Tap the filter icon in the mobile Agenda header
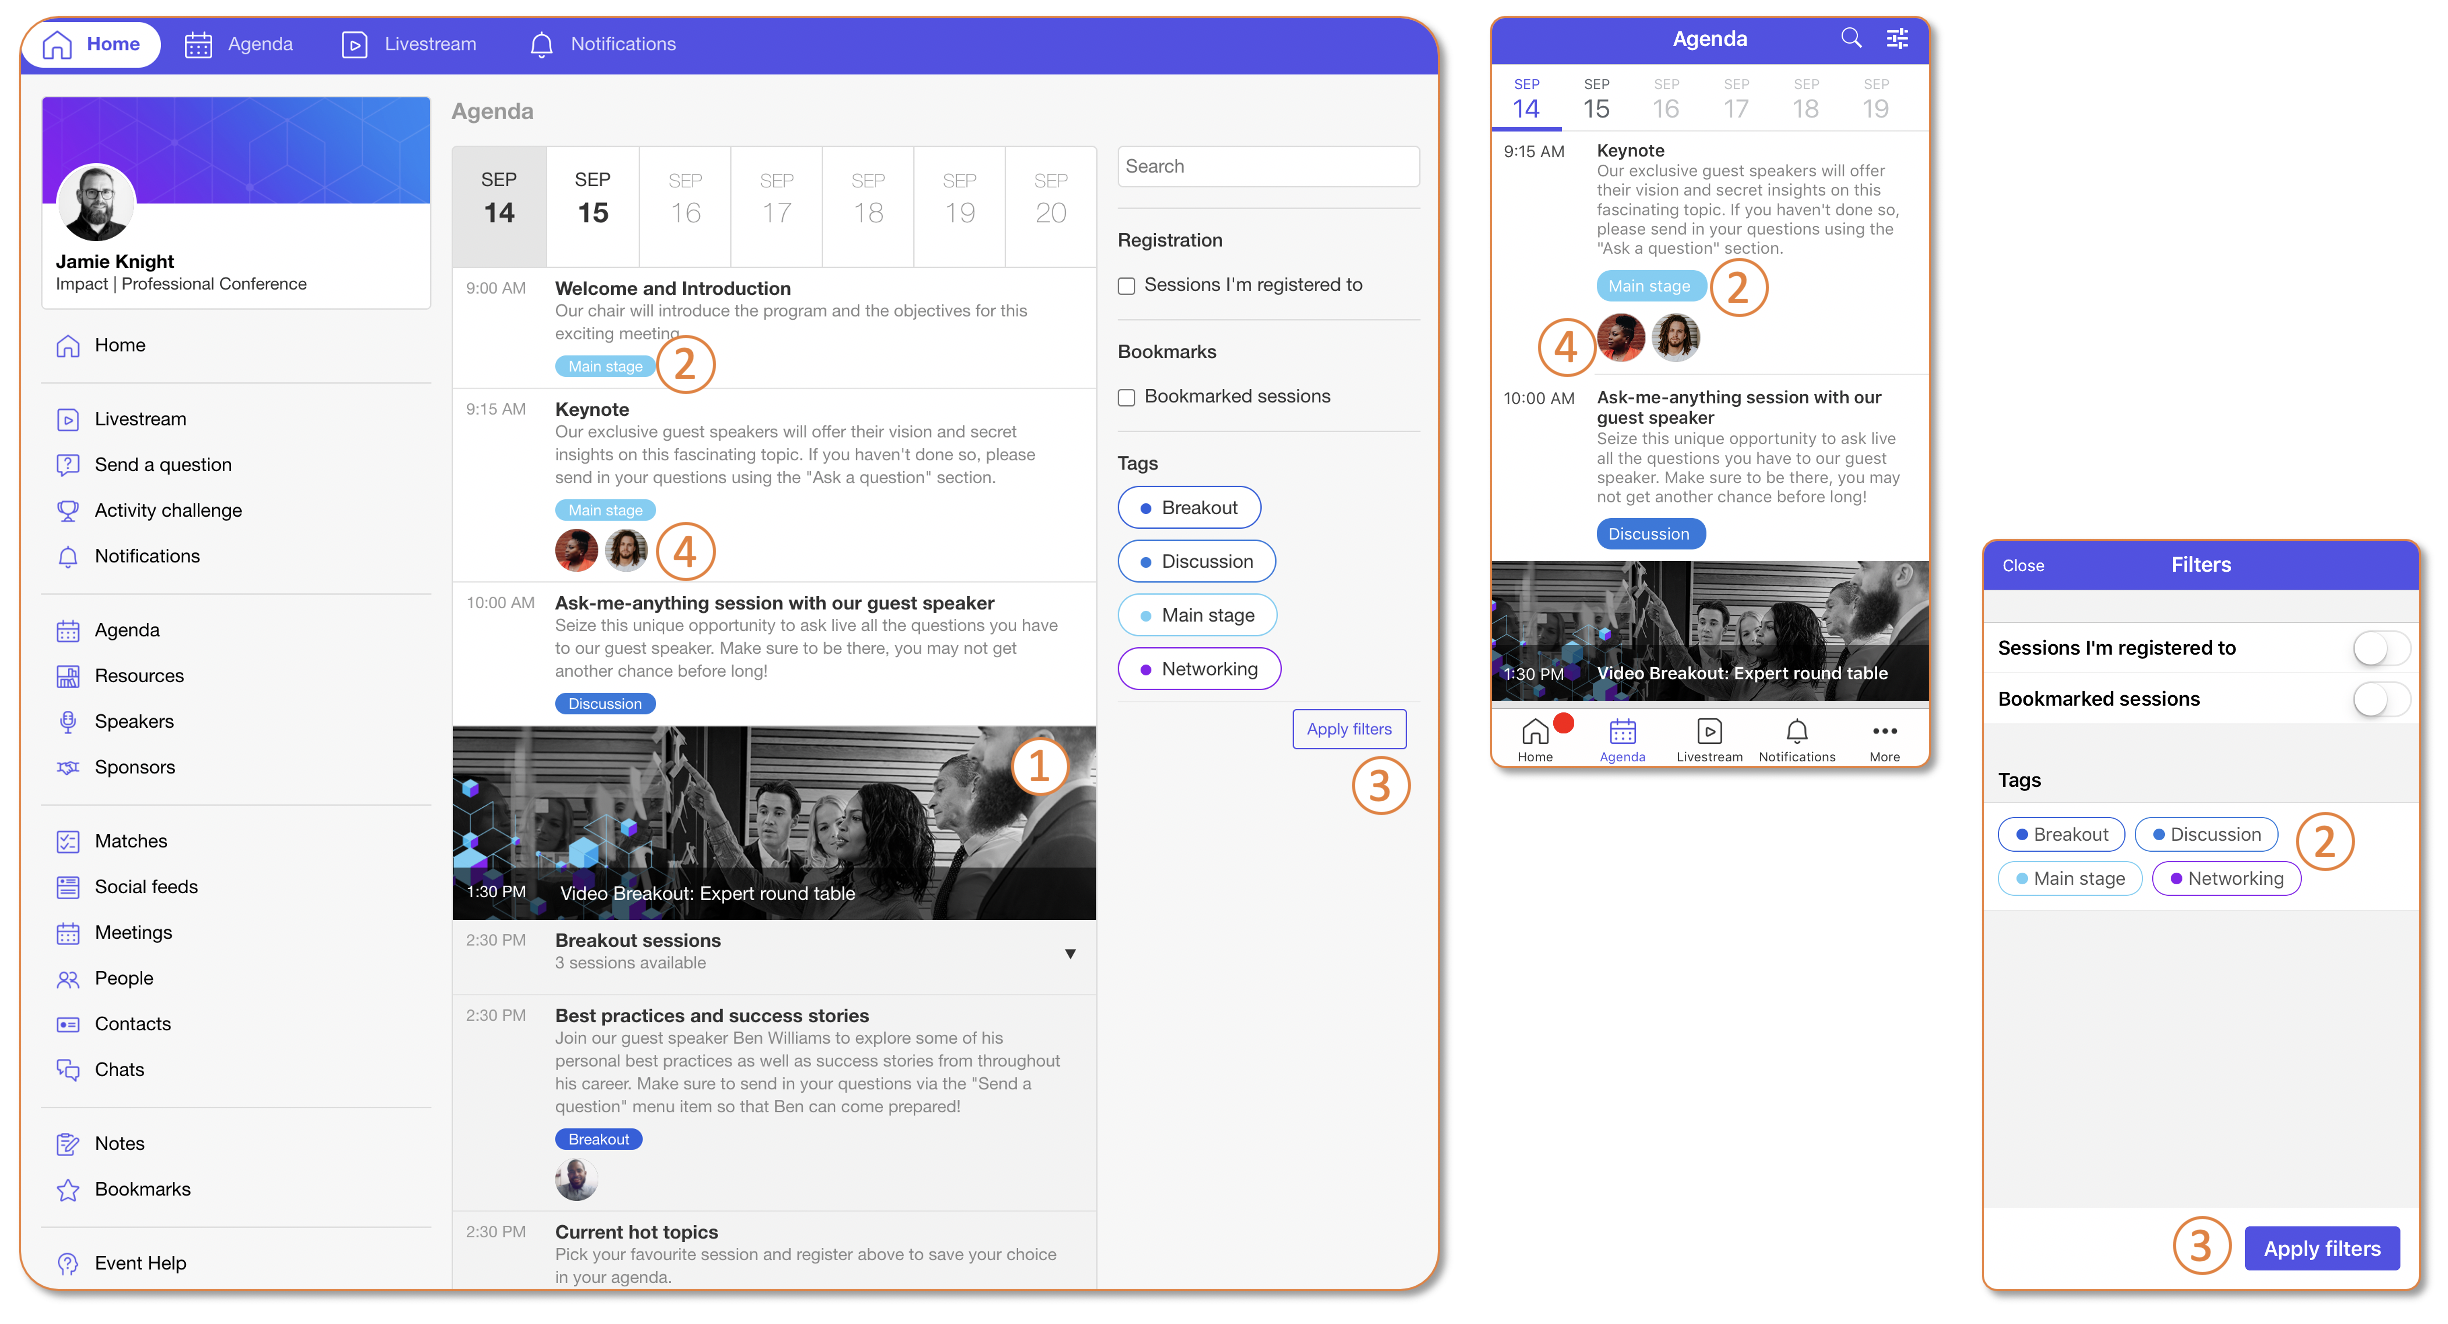 coord(1896,38)
